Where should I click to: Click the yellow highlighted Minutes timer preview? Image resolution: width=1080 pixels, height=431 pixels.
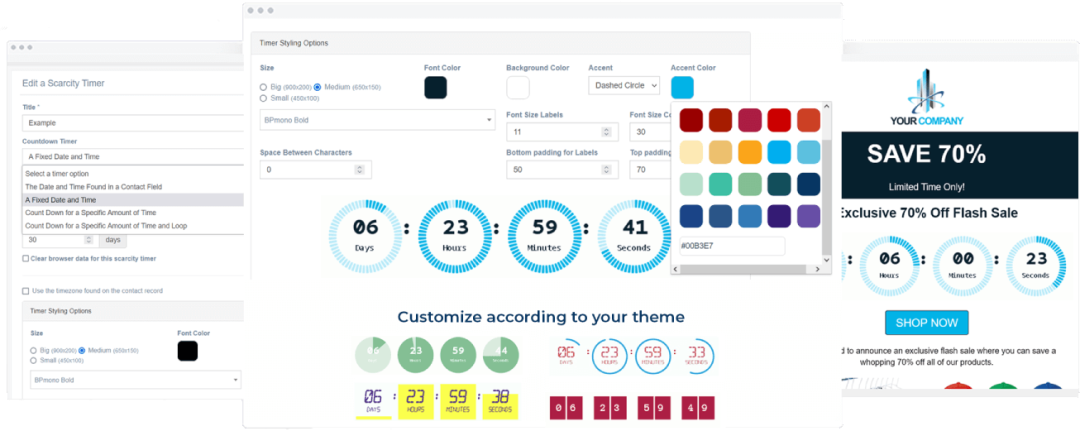(x=458, y=401)
